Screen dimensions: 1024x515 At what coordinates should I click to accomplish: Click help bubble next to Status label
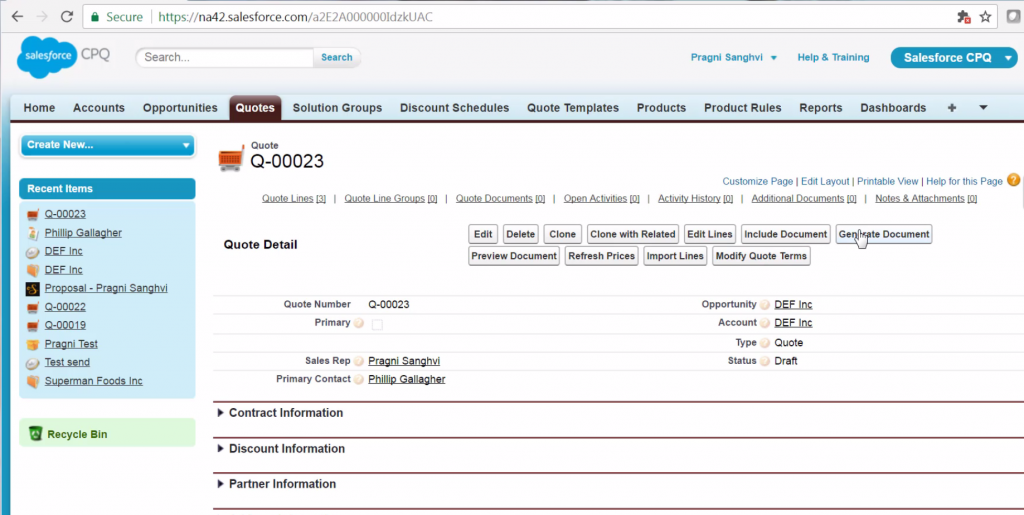(765, 361)
